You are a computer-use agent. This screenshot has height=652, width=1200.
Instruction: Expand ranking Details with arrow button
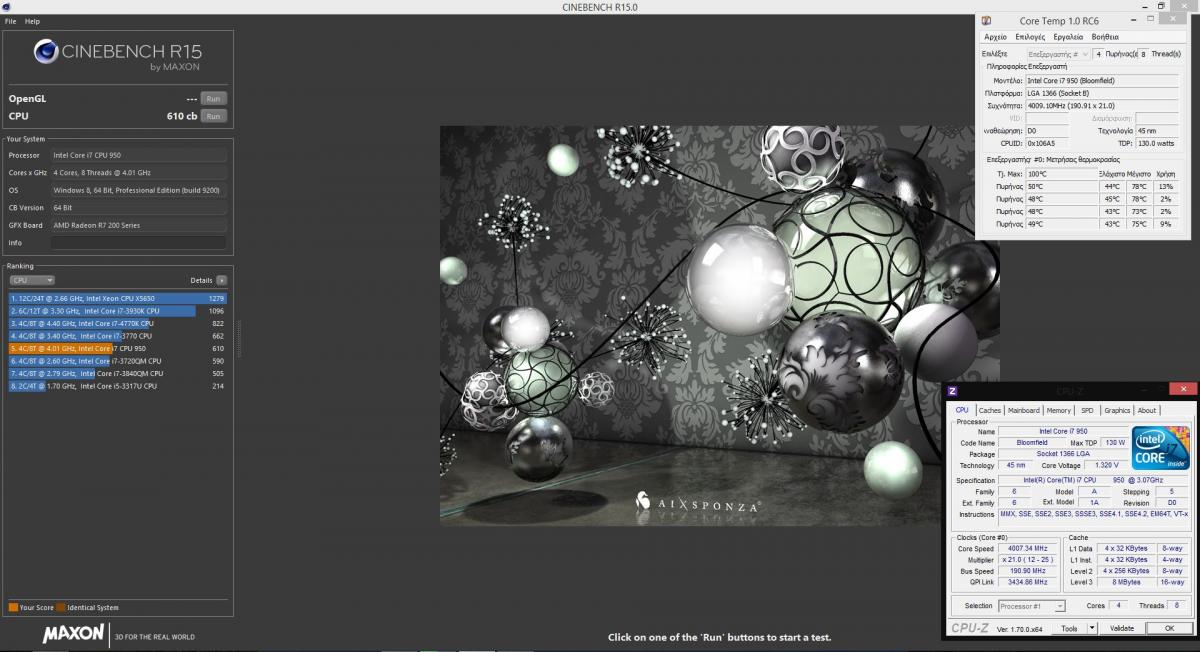pyautogui.click(x=221, y=281)
